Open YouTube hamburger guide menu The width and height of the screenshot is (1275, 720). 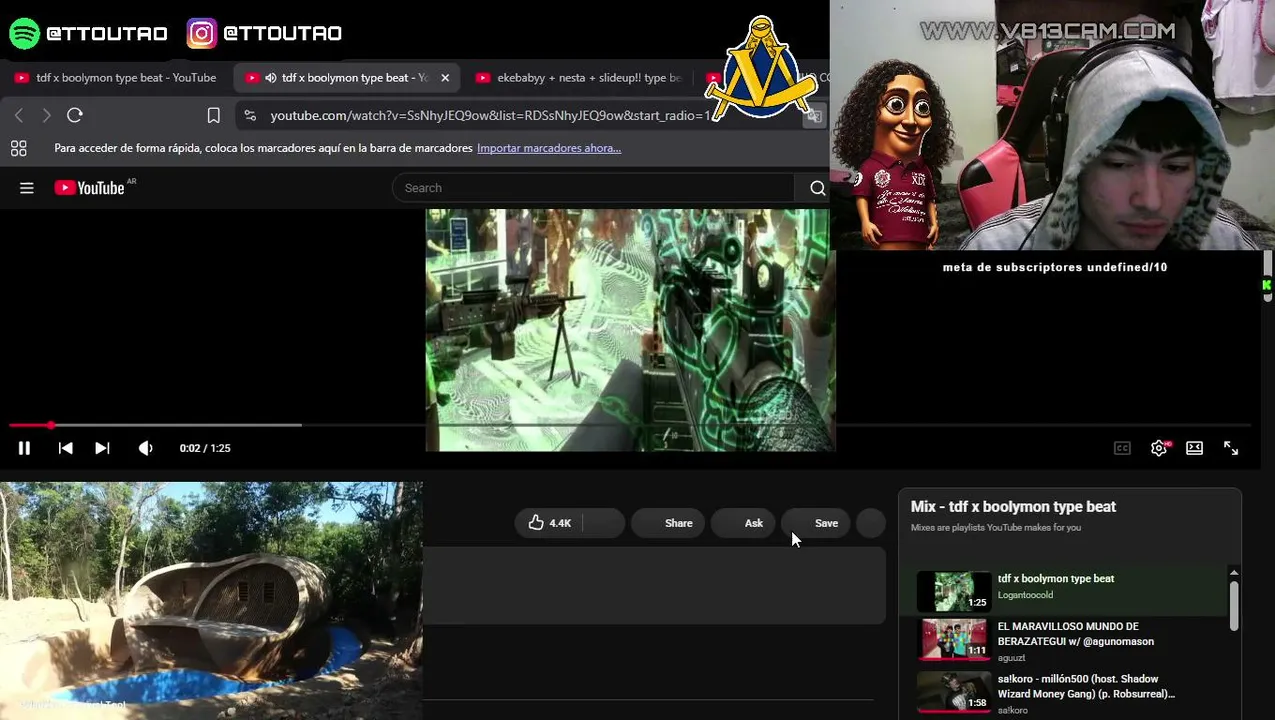pyautogui.click(x=27, y=188)
